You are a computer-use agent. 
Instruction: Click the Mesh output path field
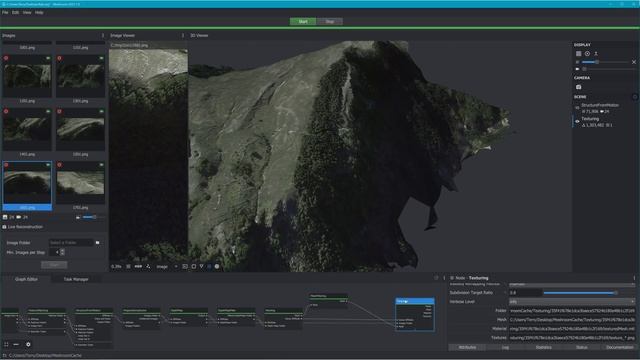[x=572, y=320]
